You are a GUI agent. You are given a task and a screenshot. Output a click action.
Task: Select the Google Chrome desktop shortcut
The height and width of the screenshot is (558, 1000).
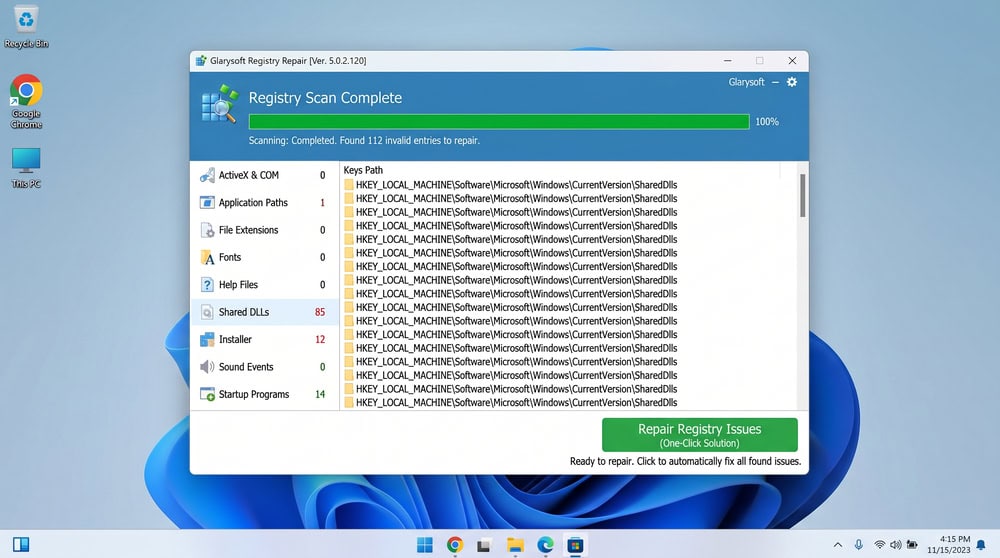tap(26, 101)
